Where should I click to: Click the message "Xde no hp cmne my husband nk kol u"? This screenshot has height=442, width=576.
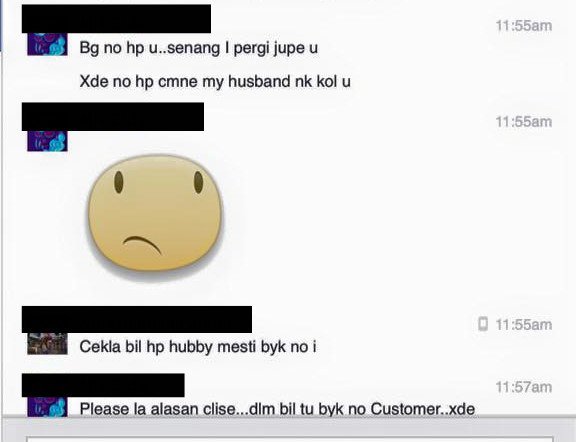coord(215,82)
